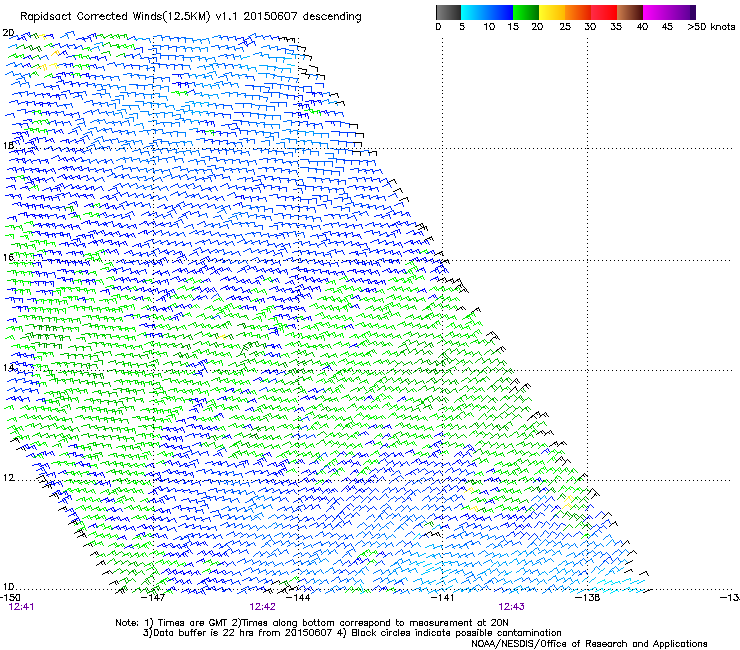
Task: Click the latitude label '20'
Action: point(8,33)
